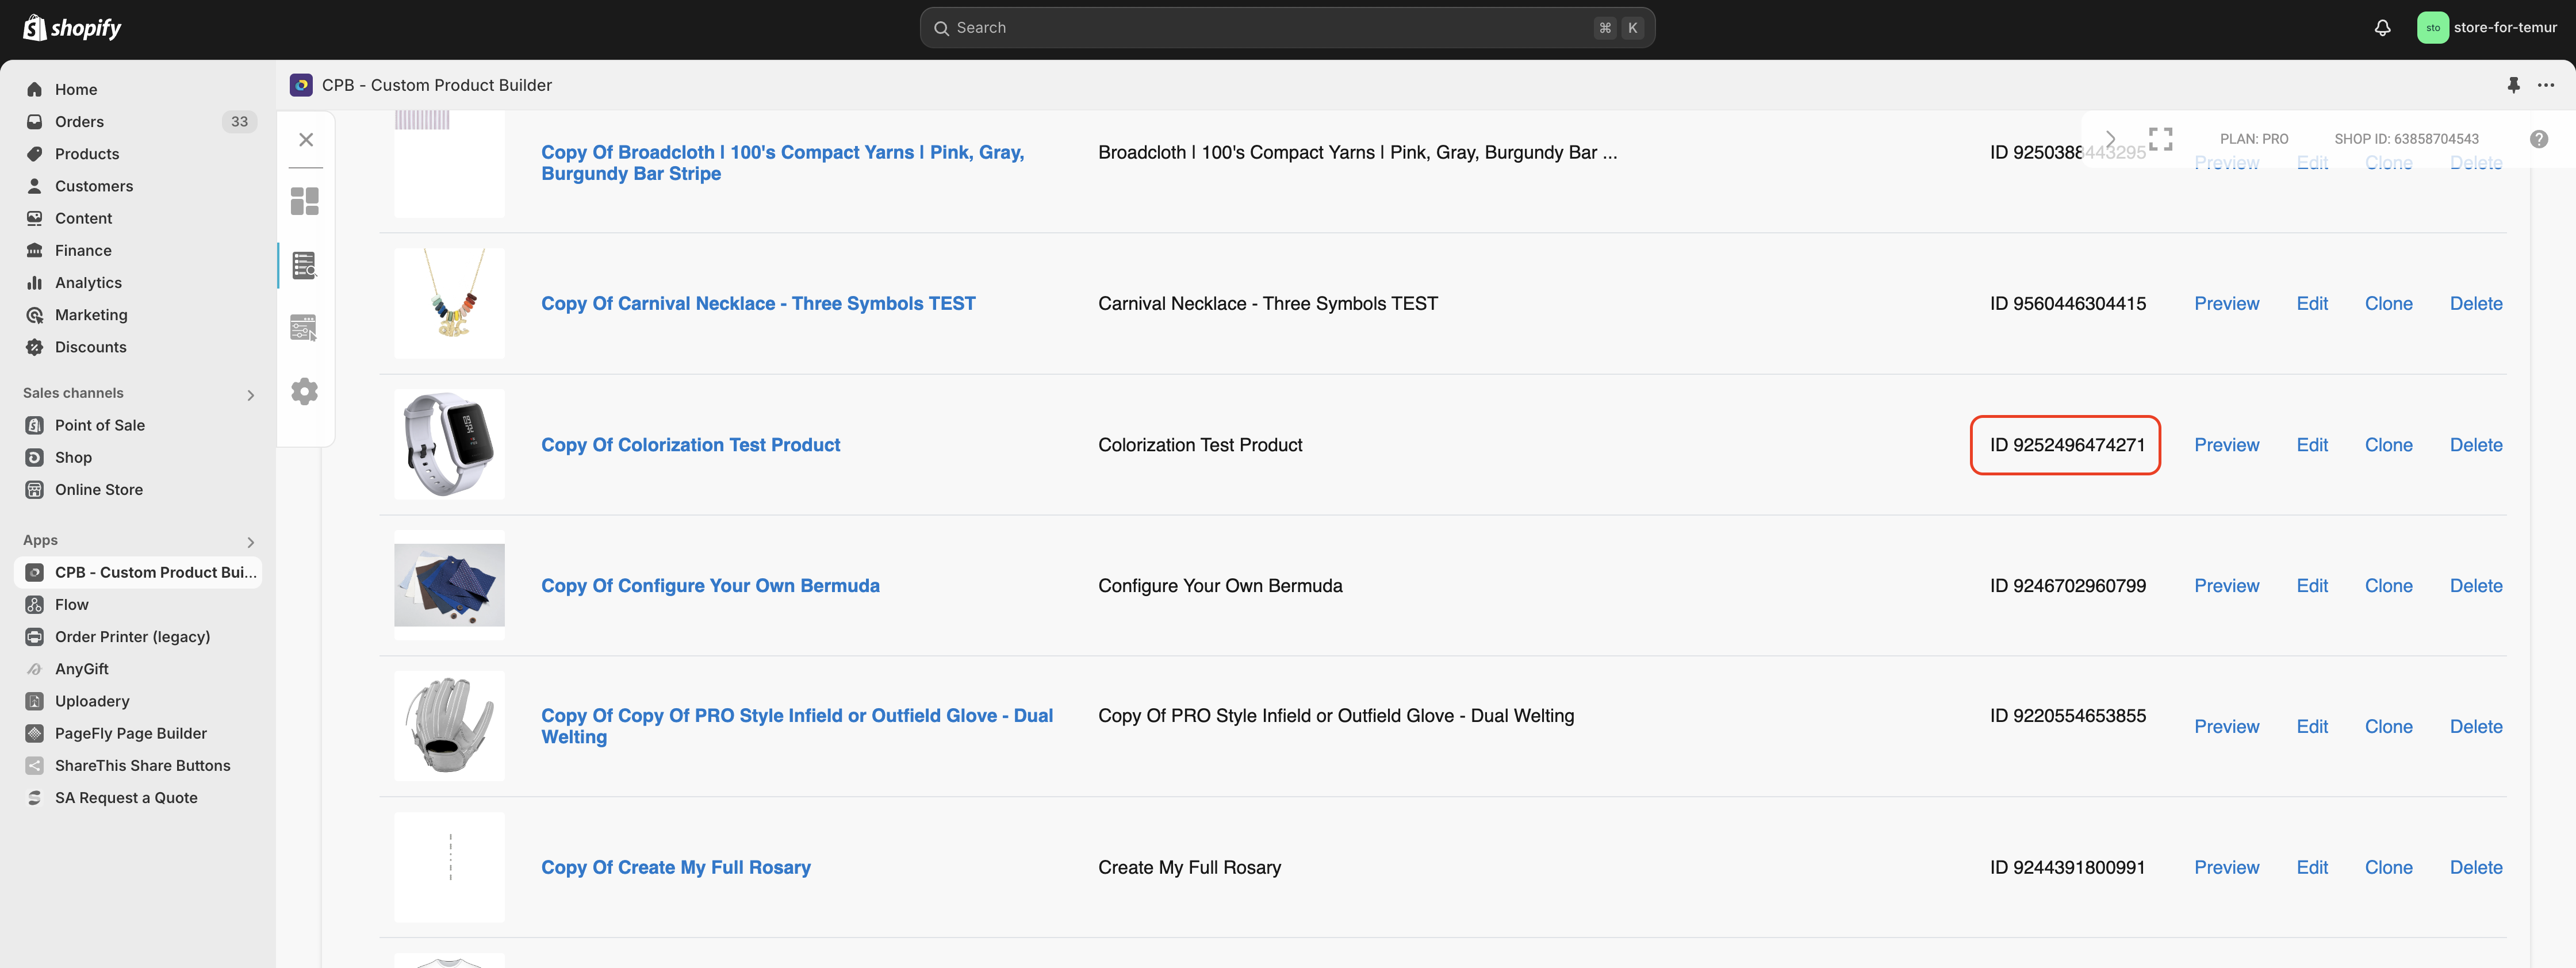Open CPB options editor icon
Viewport: 2576px width, 968px height.
(x=304, y=328)
